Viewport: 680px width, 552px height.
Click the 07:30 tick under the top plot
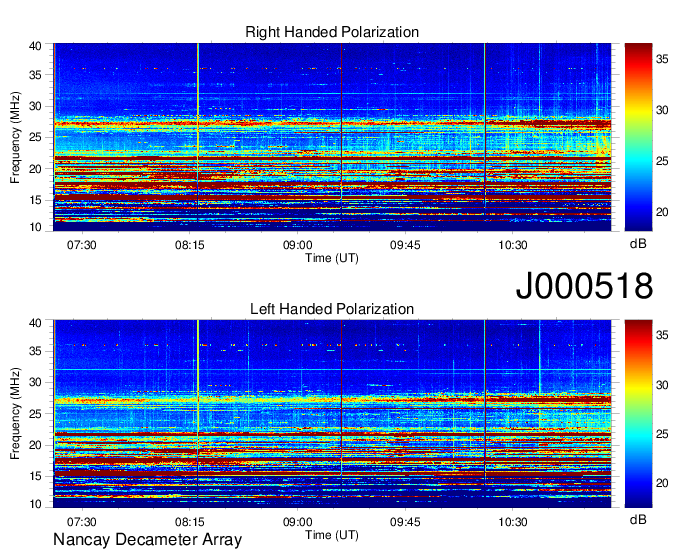click(82, 245)
